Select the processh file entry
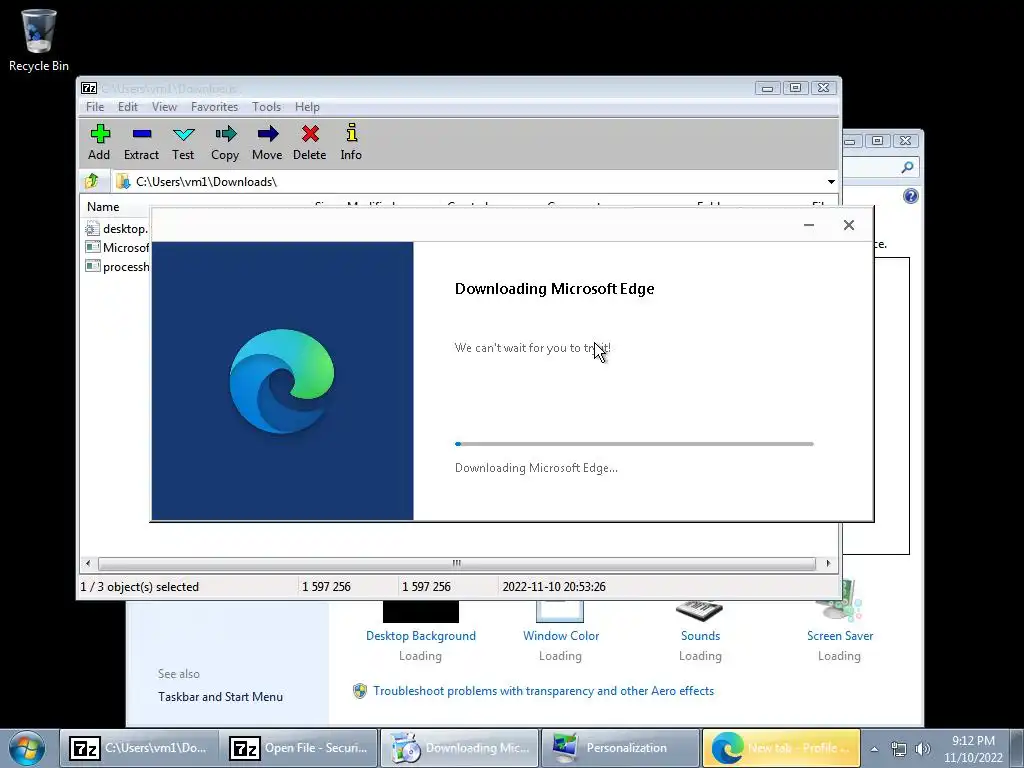1024x768 pixels. point(118,266)
